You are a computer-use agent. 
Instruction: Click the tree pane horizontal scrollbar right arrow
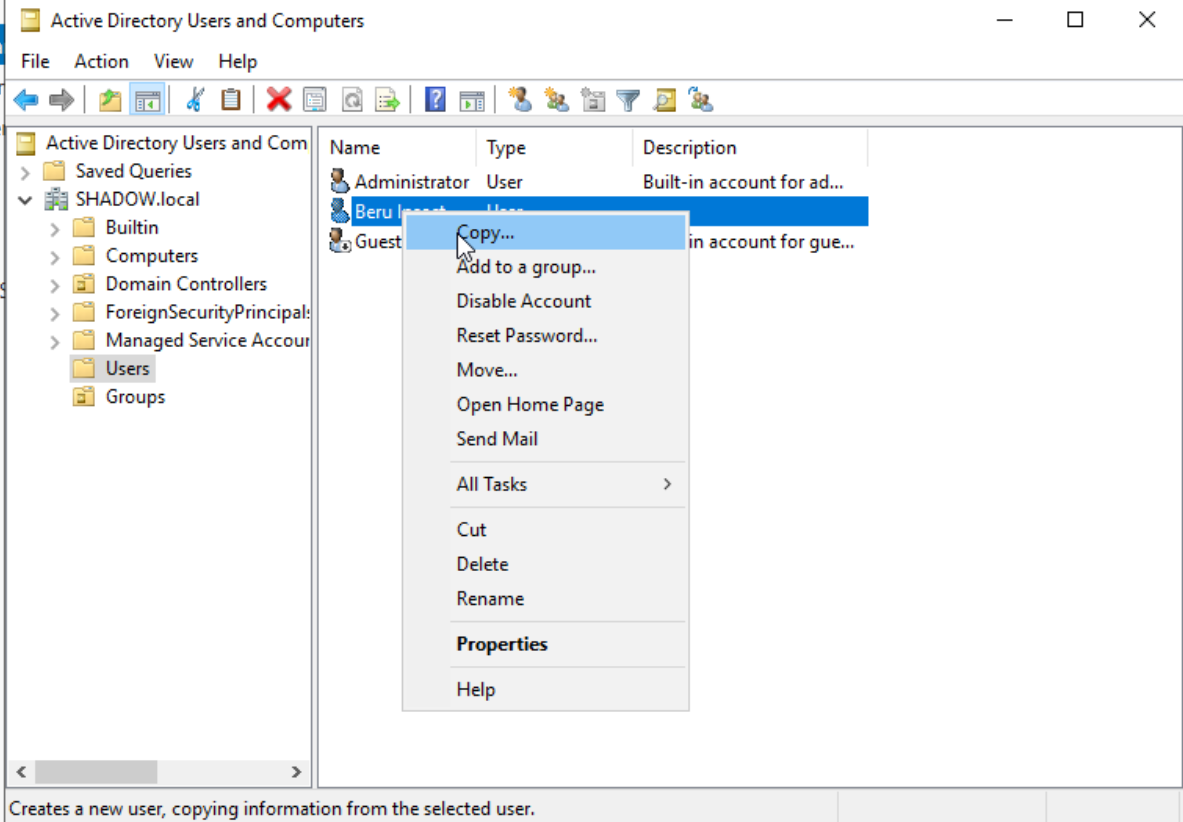[x=296, y=772]
